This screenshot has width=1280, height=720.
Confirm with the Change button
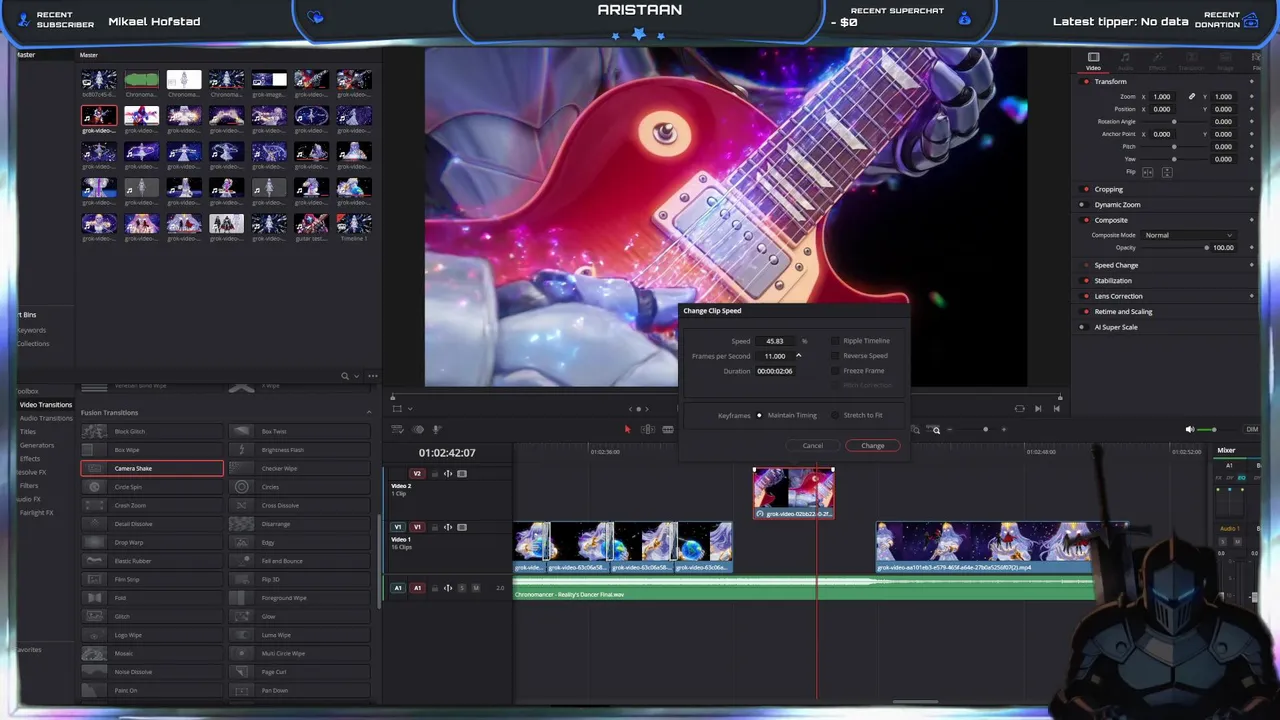click(x=873, y=446)
